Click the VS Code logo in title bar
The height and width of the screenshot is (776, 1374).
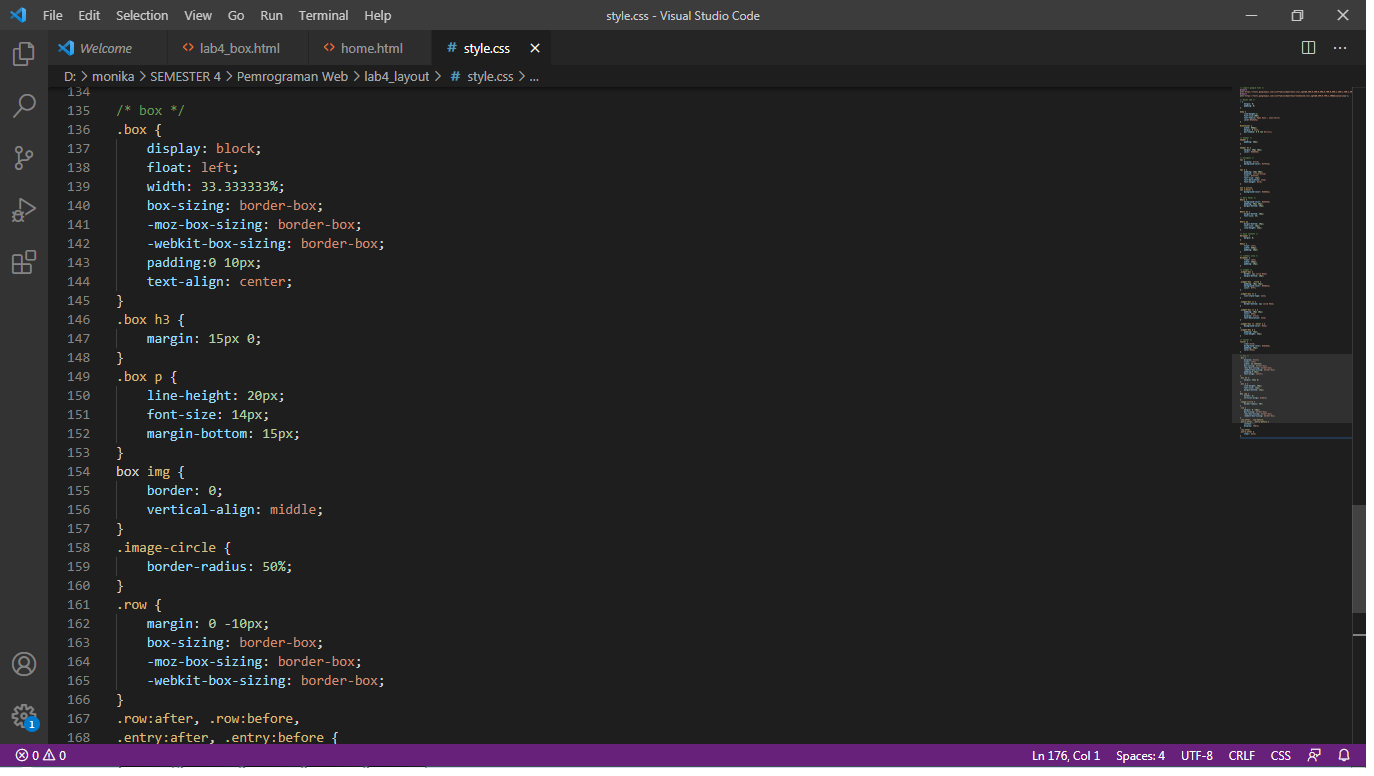tap(18, 15)
